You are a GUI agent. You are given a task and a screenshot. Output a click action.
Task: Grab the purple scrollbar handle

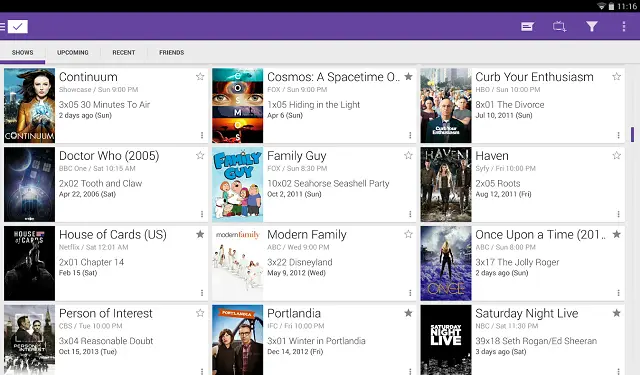coord(632,135)
